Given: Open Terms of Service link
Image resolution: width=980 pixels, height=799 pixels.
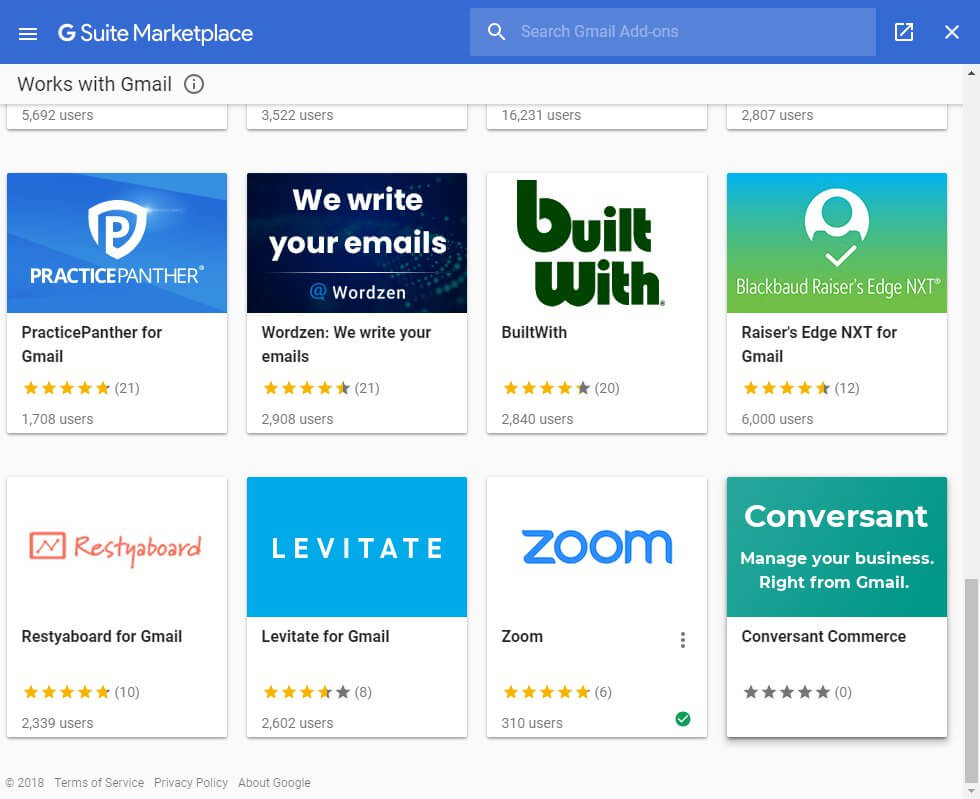Looking at the screenshot, I should 99,783.
